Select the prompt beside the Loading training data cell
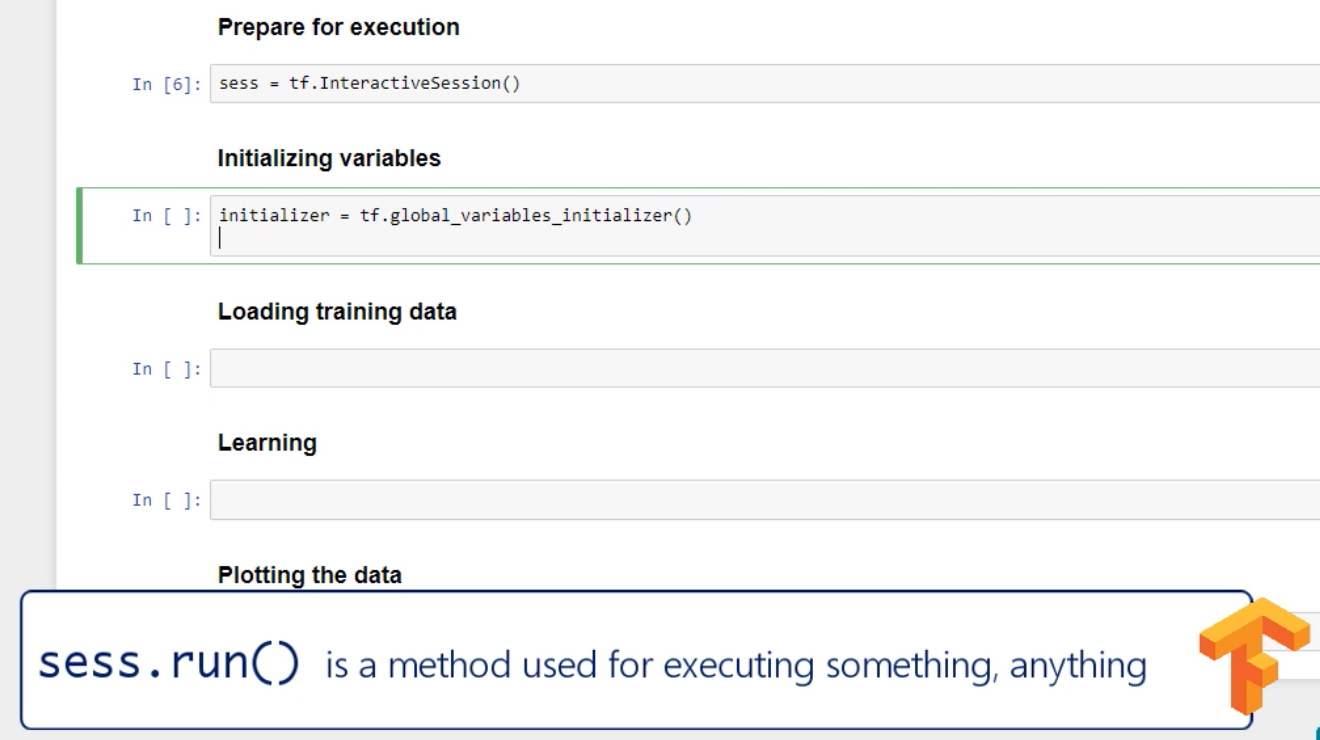This screenshot has height=740, width=1320. click(167, 369)
